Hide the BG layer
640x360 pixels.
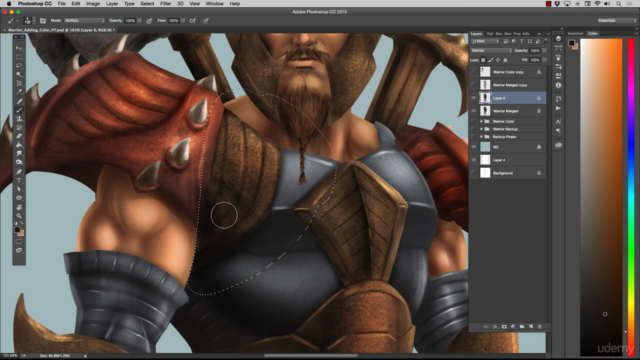coord(473,147)
